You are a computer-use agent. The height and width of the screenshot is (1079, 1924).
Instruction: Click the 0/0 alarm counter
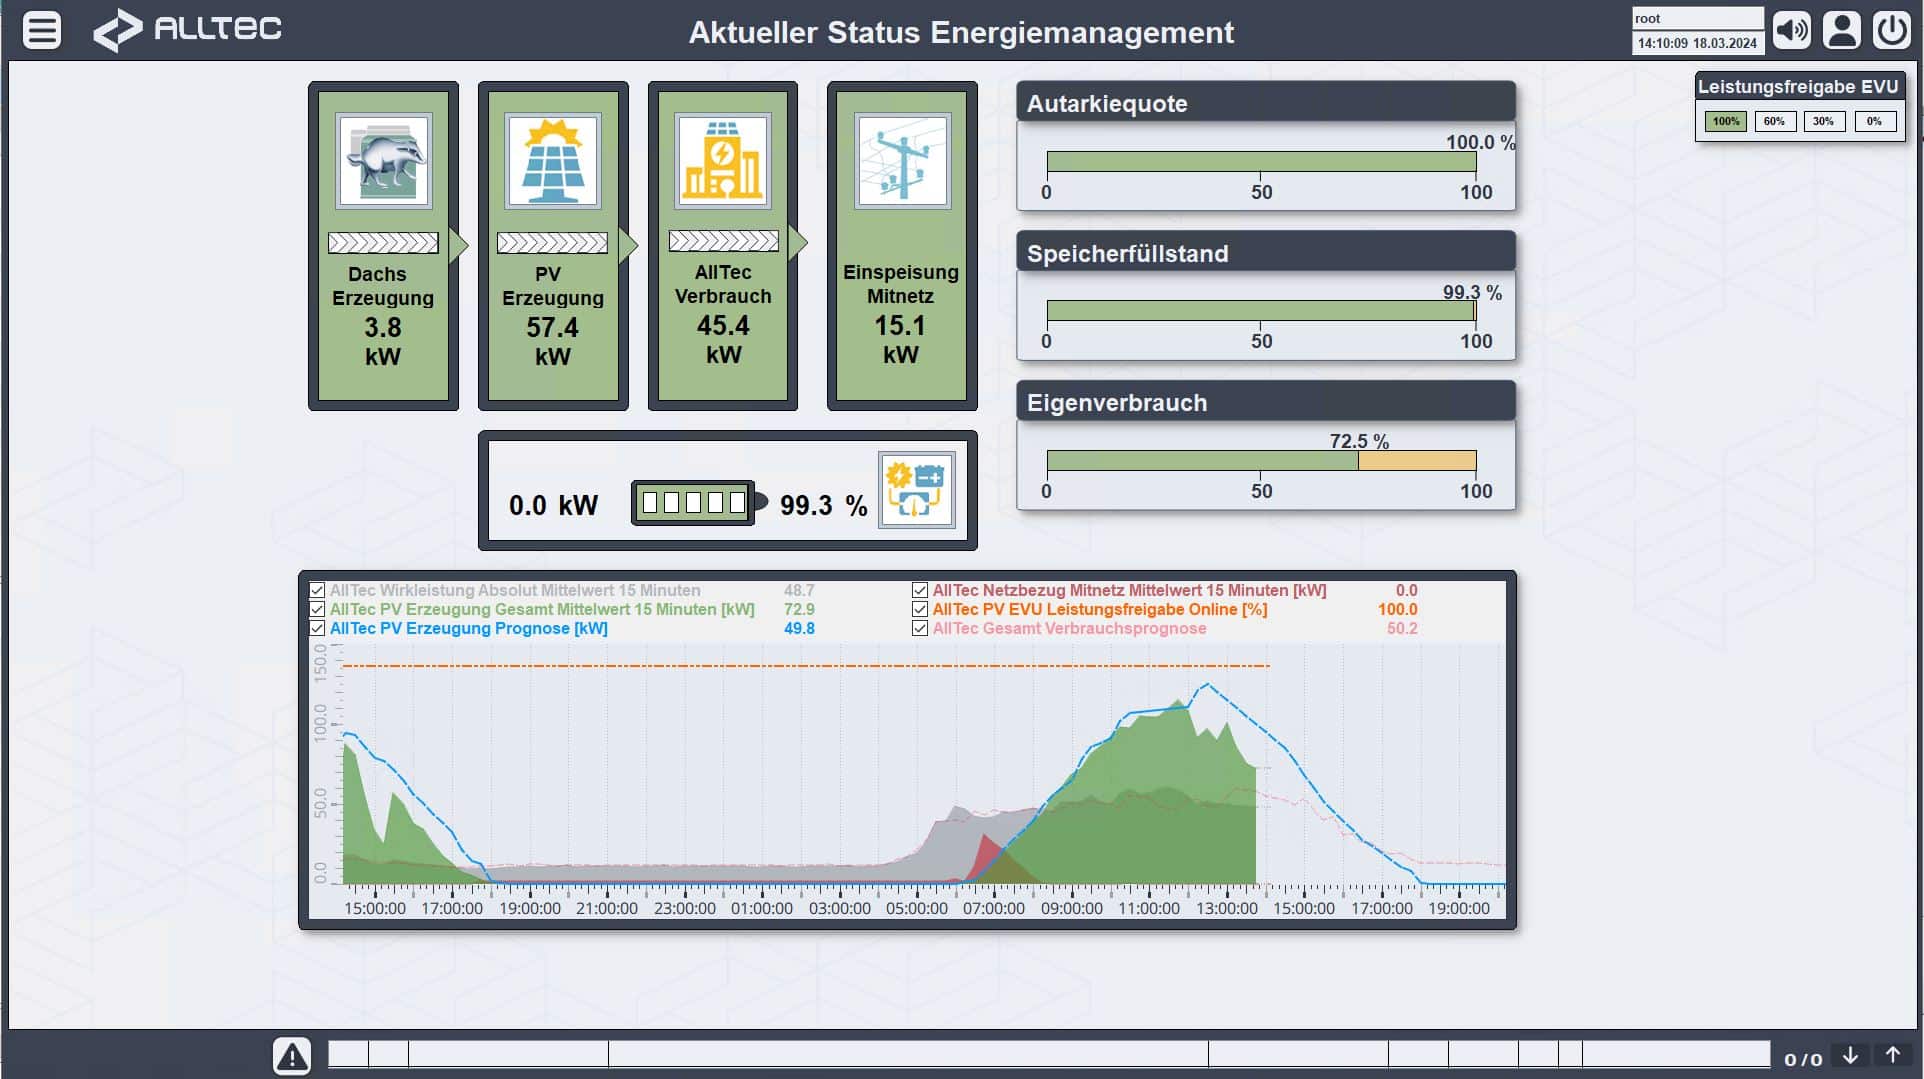[x=1803, y=1059]
